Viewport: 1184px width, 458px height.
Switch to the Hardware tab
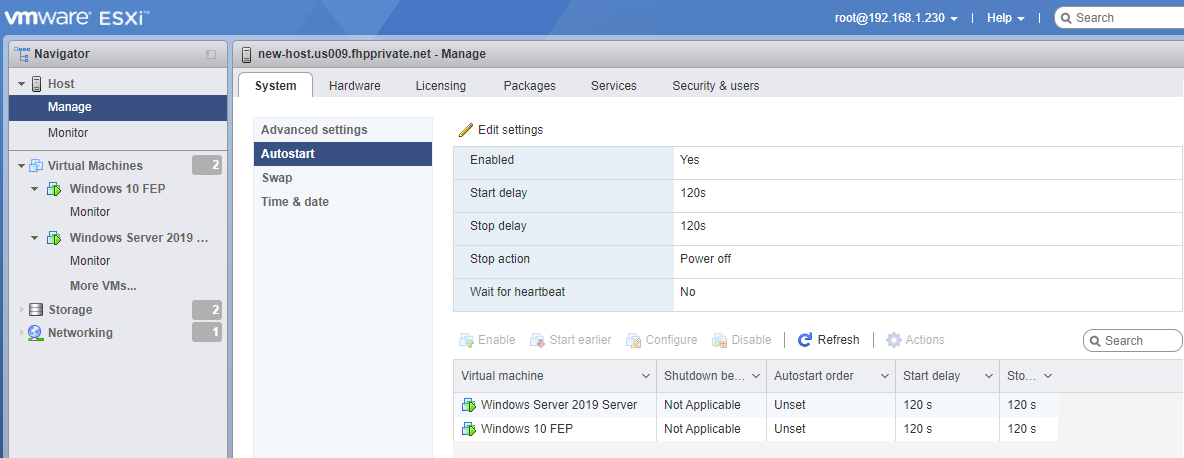point(354,86)
